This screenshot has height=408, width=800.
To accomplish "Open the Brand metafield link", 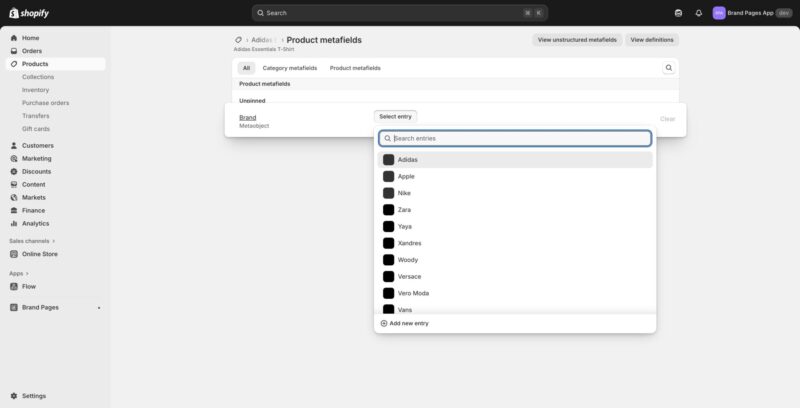I will click(247, 117).
